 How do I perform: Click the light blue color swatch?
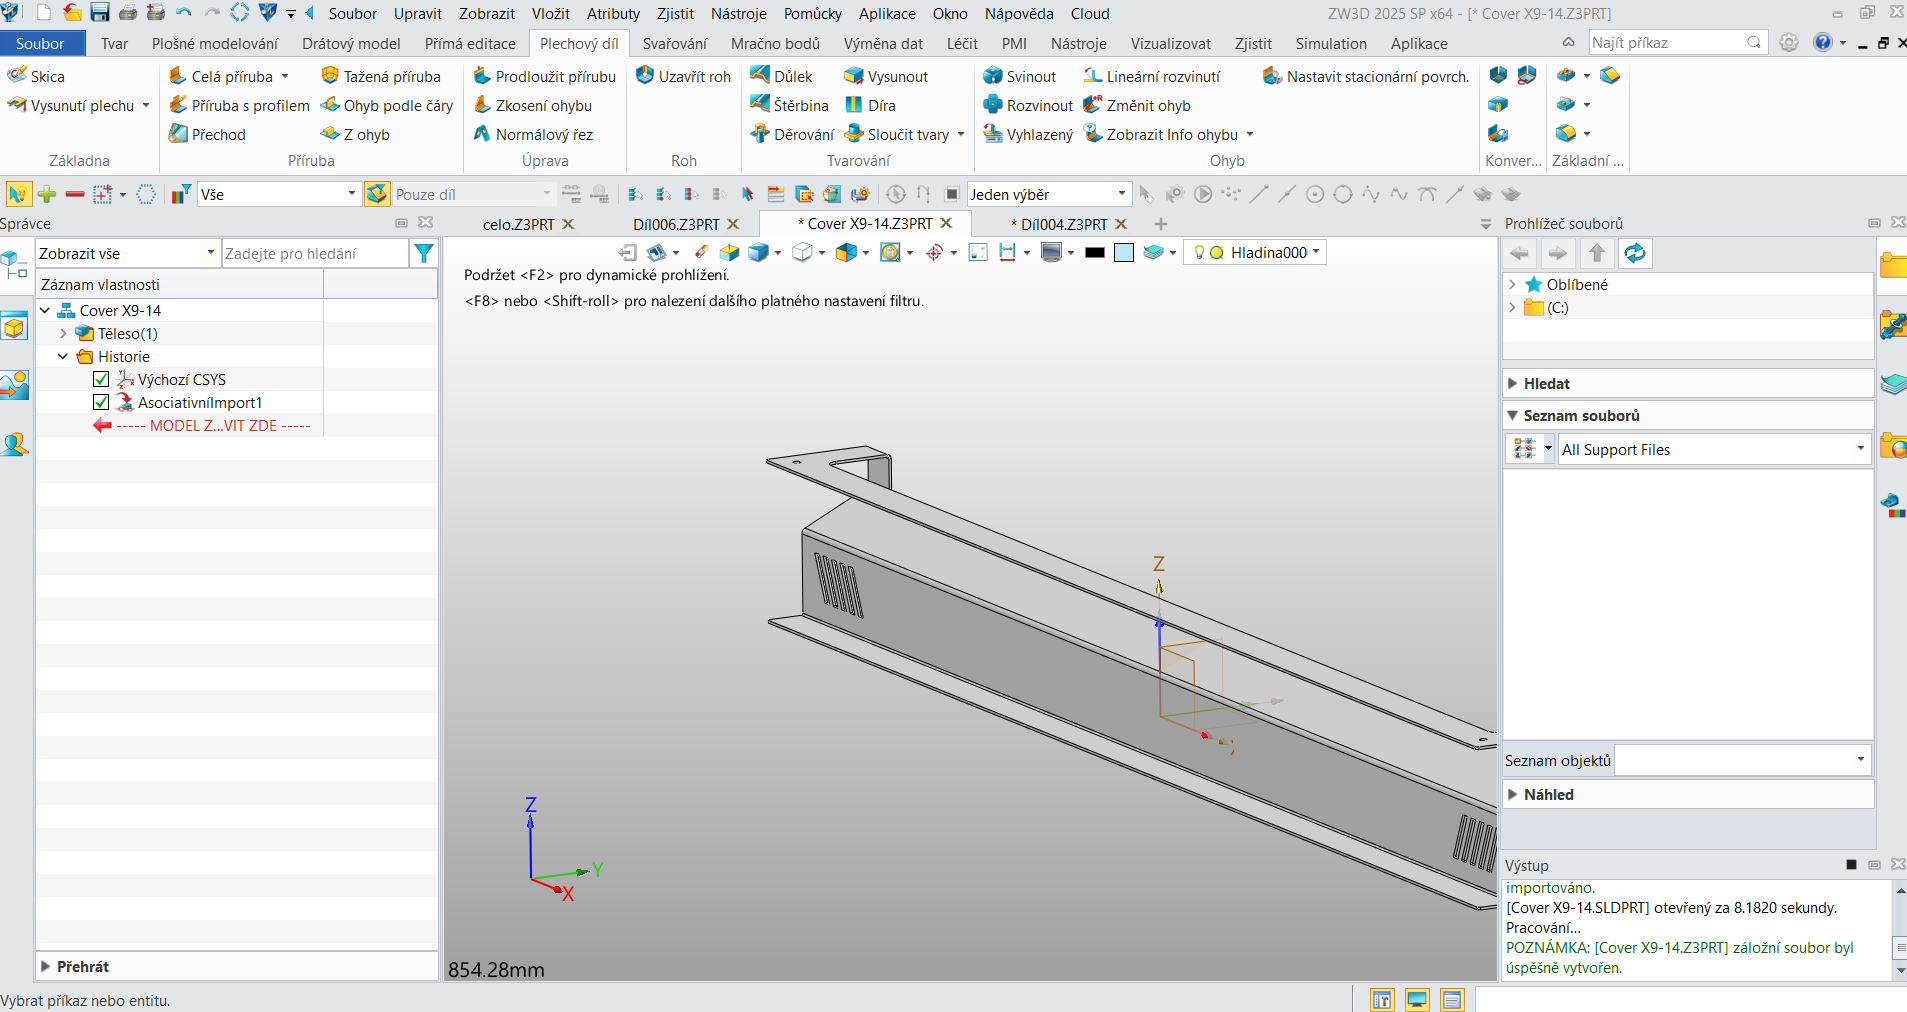(x=1124, y=253)
